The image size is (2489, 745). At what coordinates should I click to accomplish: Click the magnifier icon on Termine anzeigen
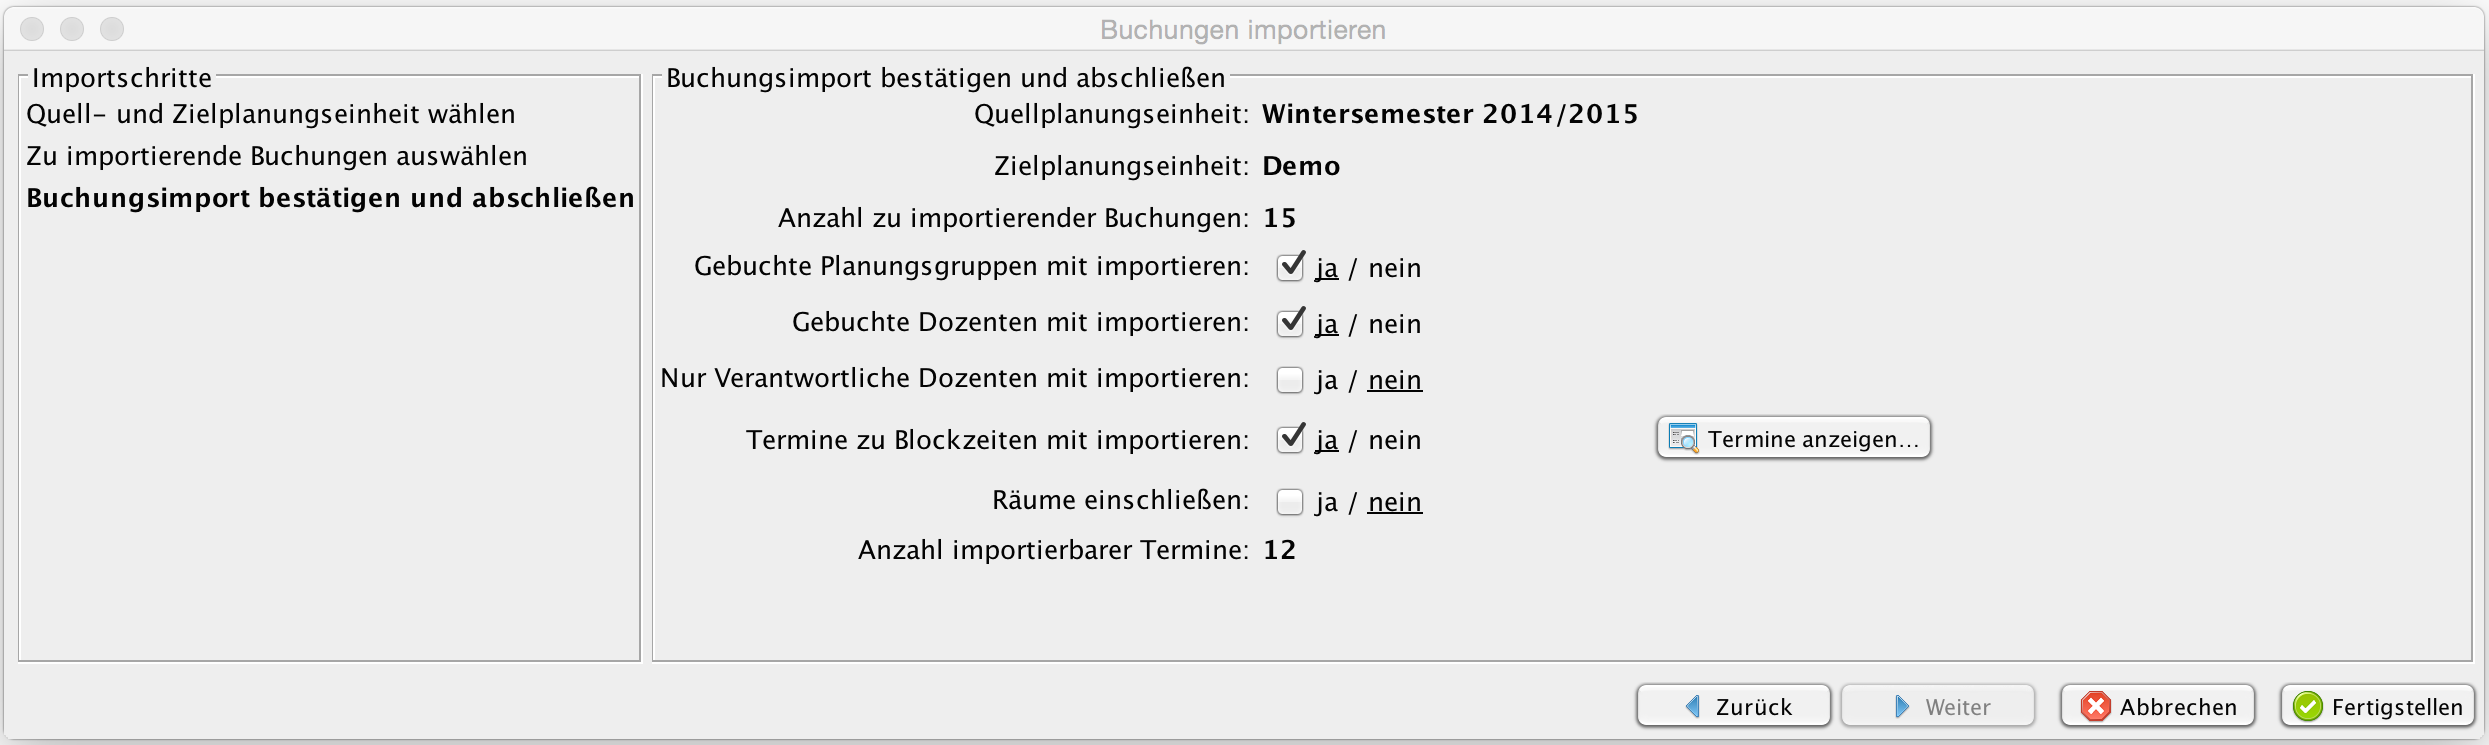(x=1683, y=438)
